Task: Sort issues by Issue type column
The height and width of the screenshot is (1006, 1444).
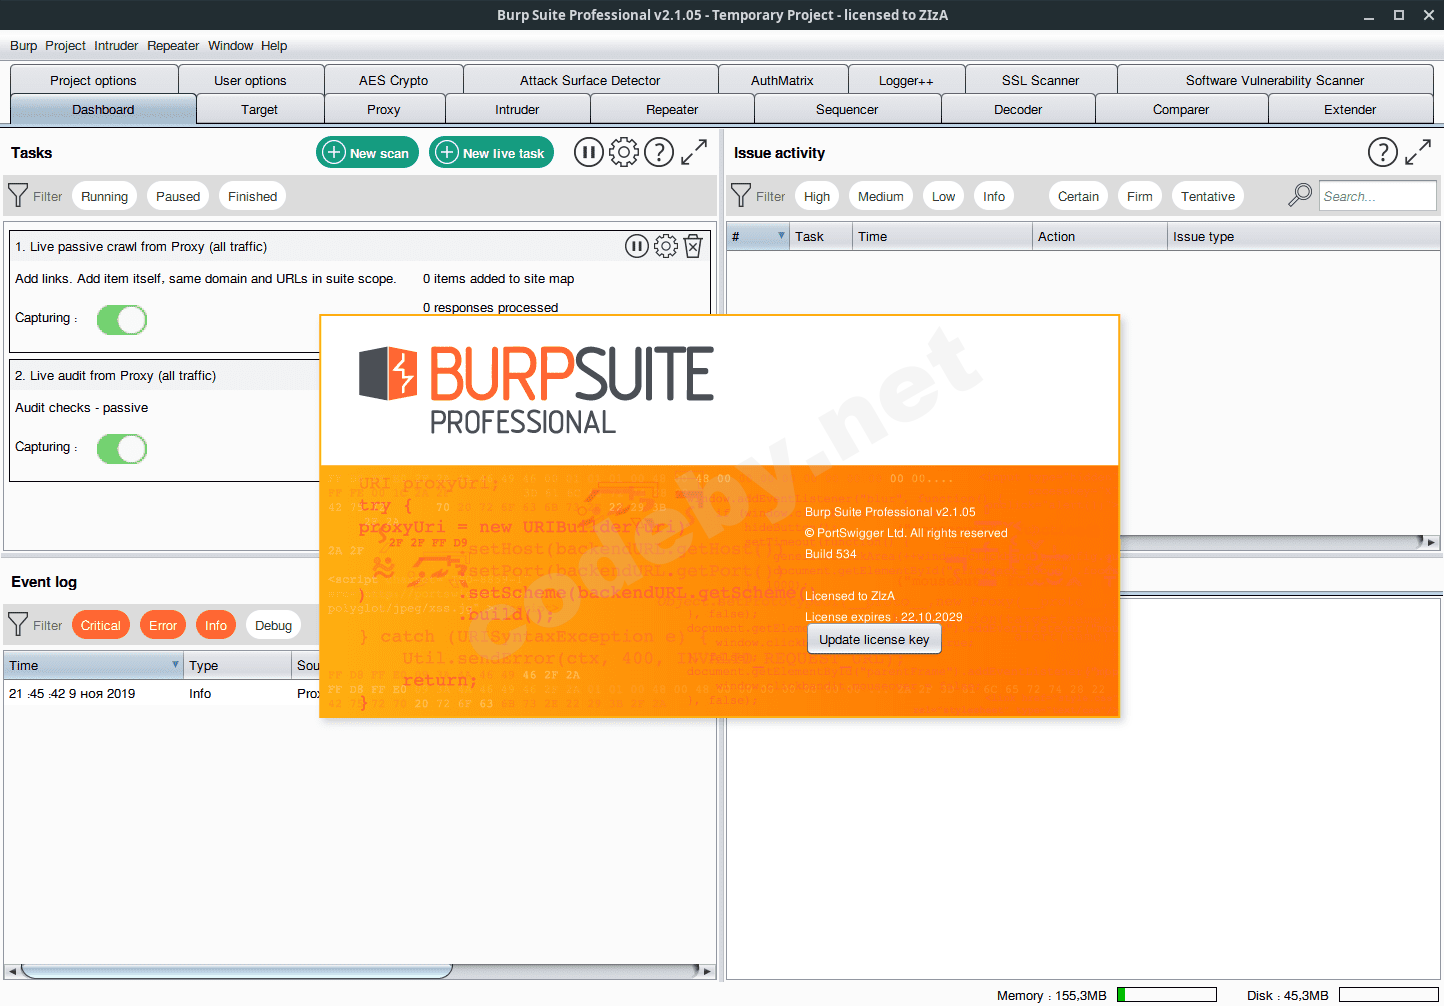Action: 1303,236
